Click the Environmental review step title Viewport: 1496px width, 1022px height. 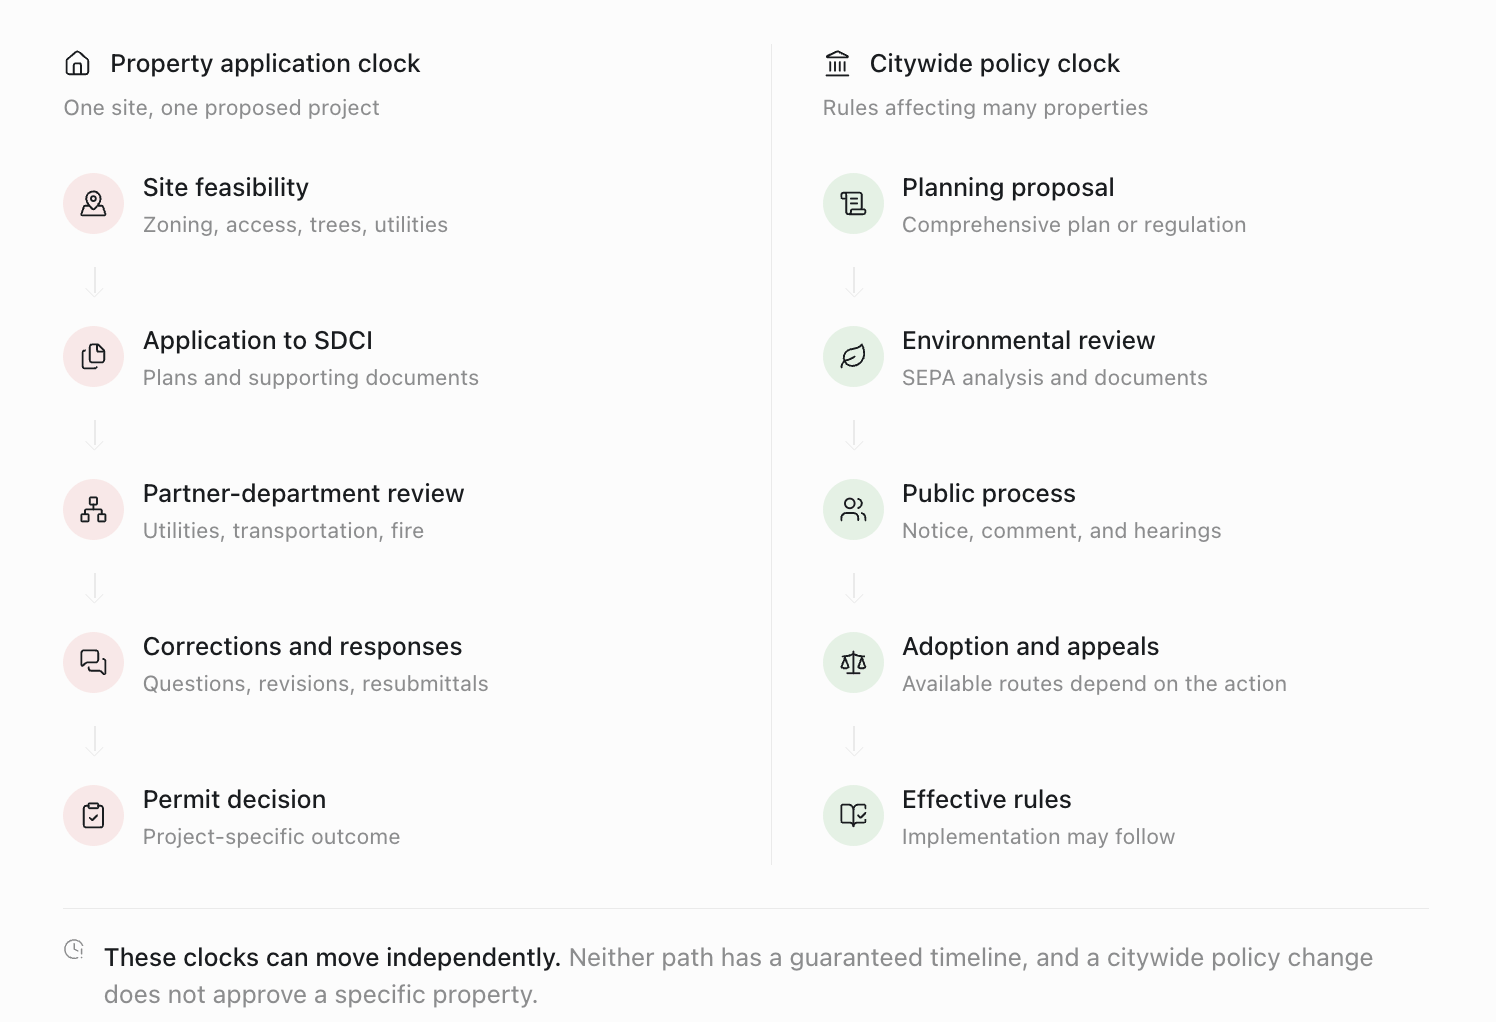click(1028, 340)
